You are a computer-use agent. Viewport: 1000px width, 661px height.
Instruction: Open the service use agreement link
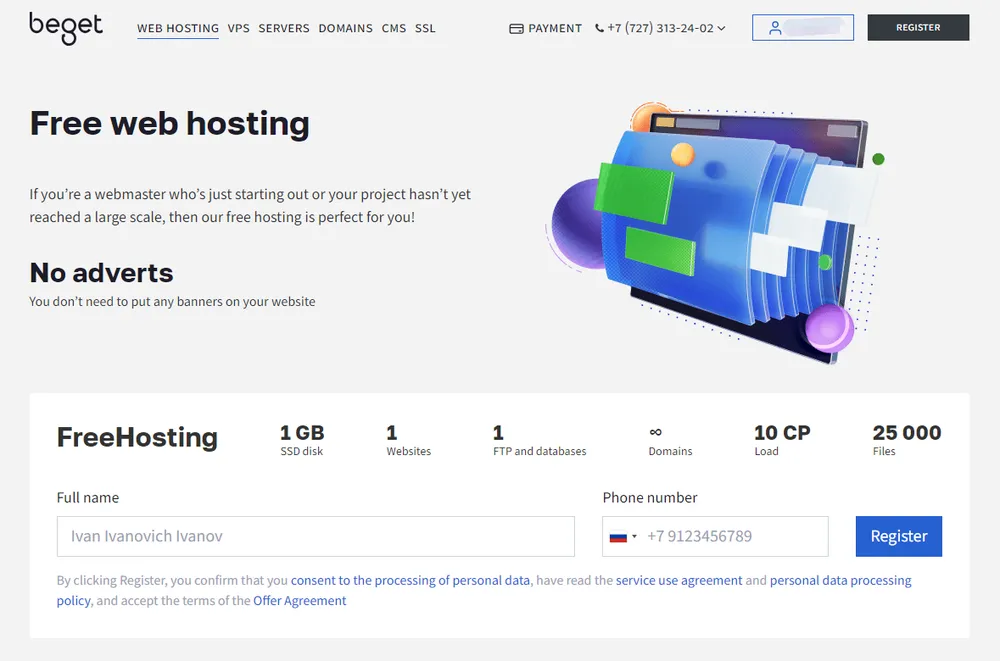click(679, 580)
